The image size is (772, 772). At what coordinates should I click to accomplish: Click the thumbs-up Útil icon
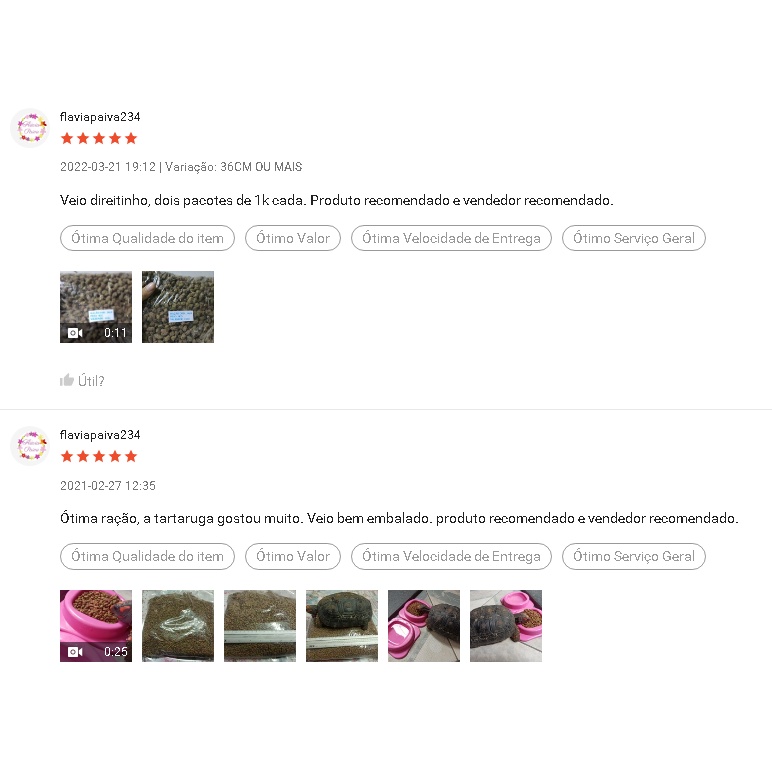click(67, 380)
